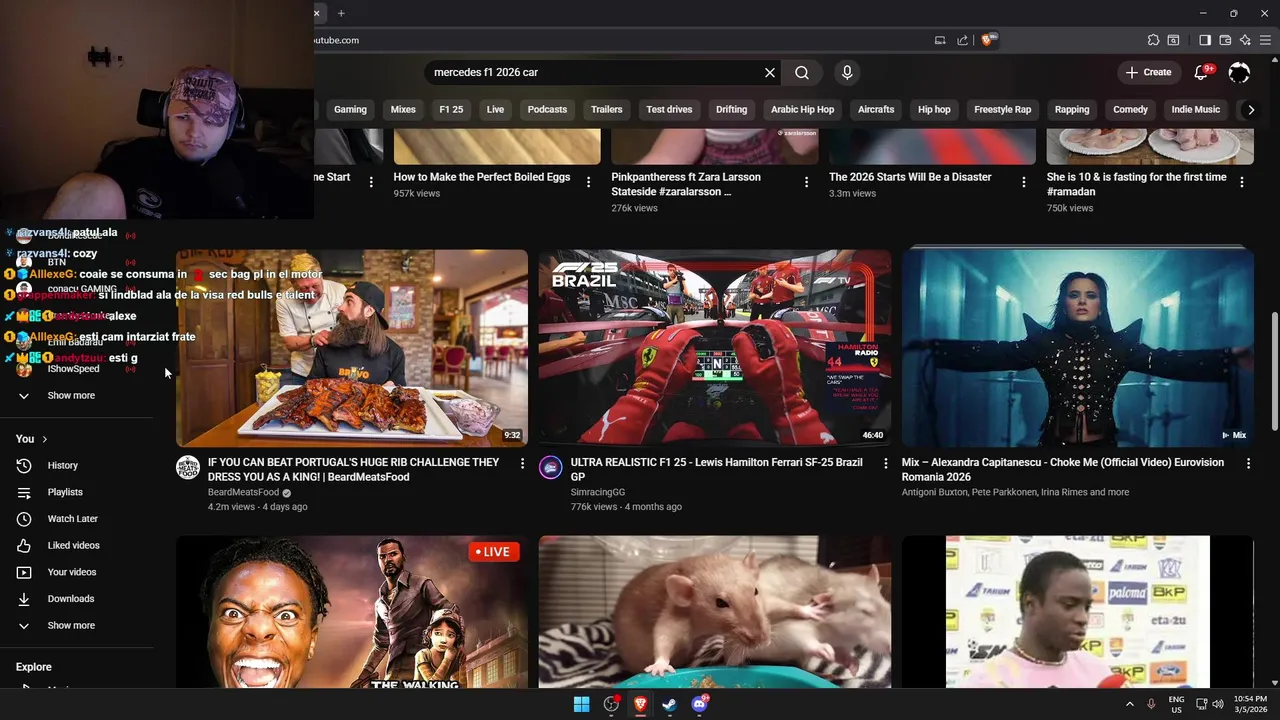Open options for 2026 Starts Disaster video
Screen dimensions: 1280x720
coord(1024,182)
